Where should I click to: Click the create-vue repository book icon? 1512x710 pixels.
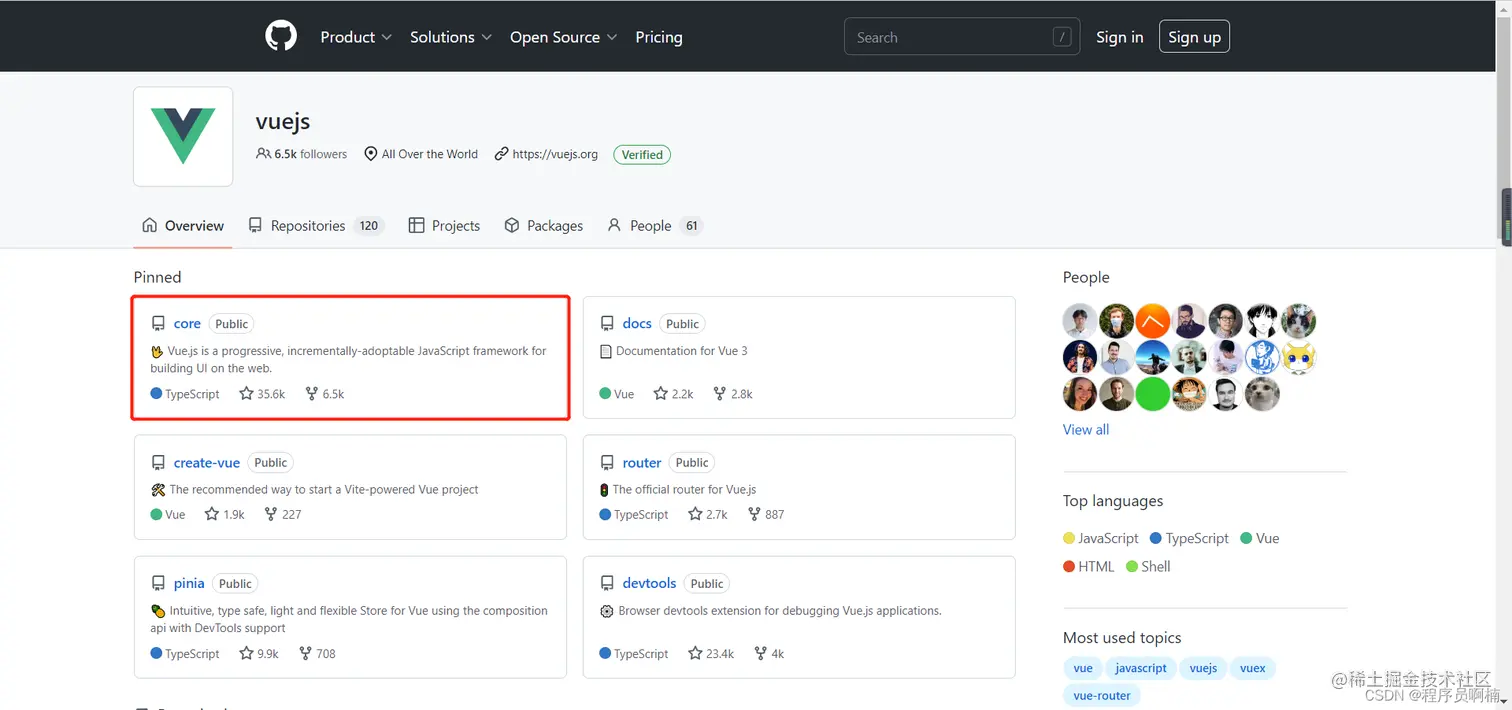click(x=158, y=463)
